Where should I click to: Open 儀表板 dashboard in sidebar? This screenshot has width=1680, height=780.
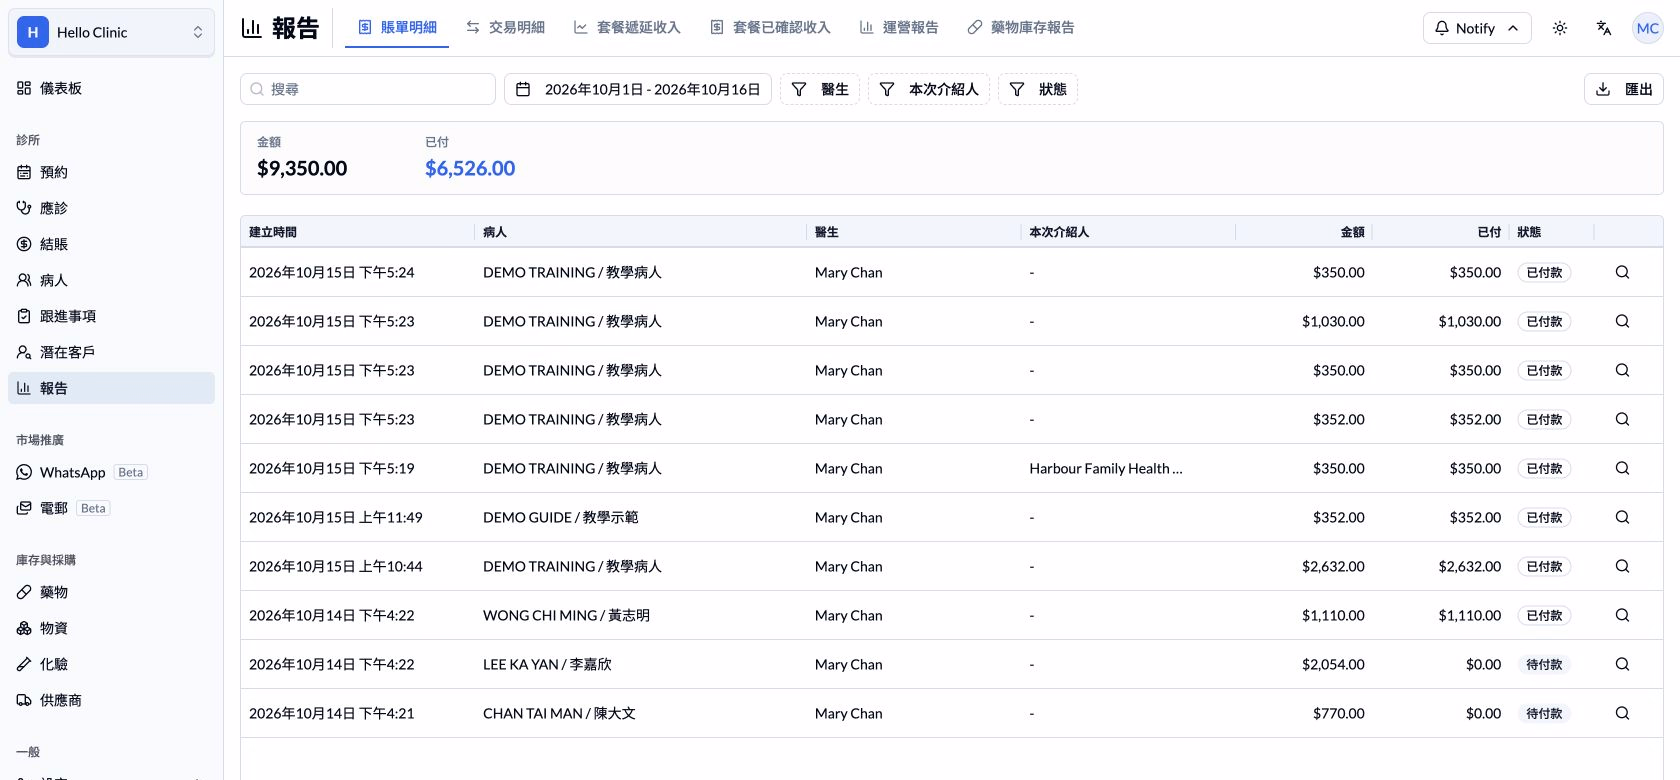(111, 88)
